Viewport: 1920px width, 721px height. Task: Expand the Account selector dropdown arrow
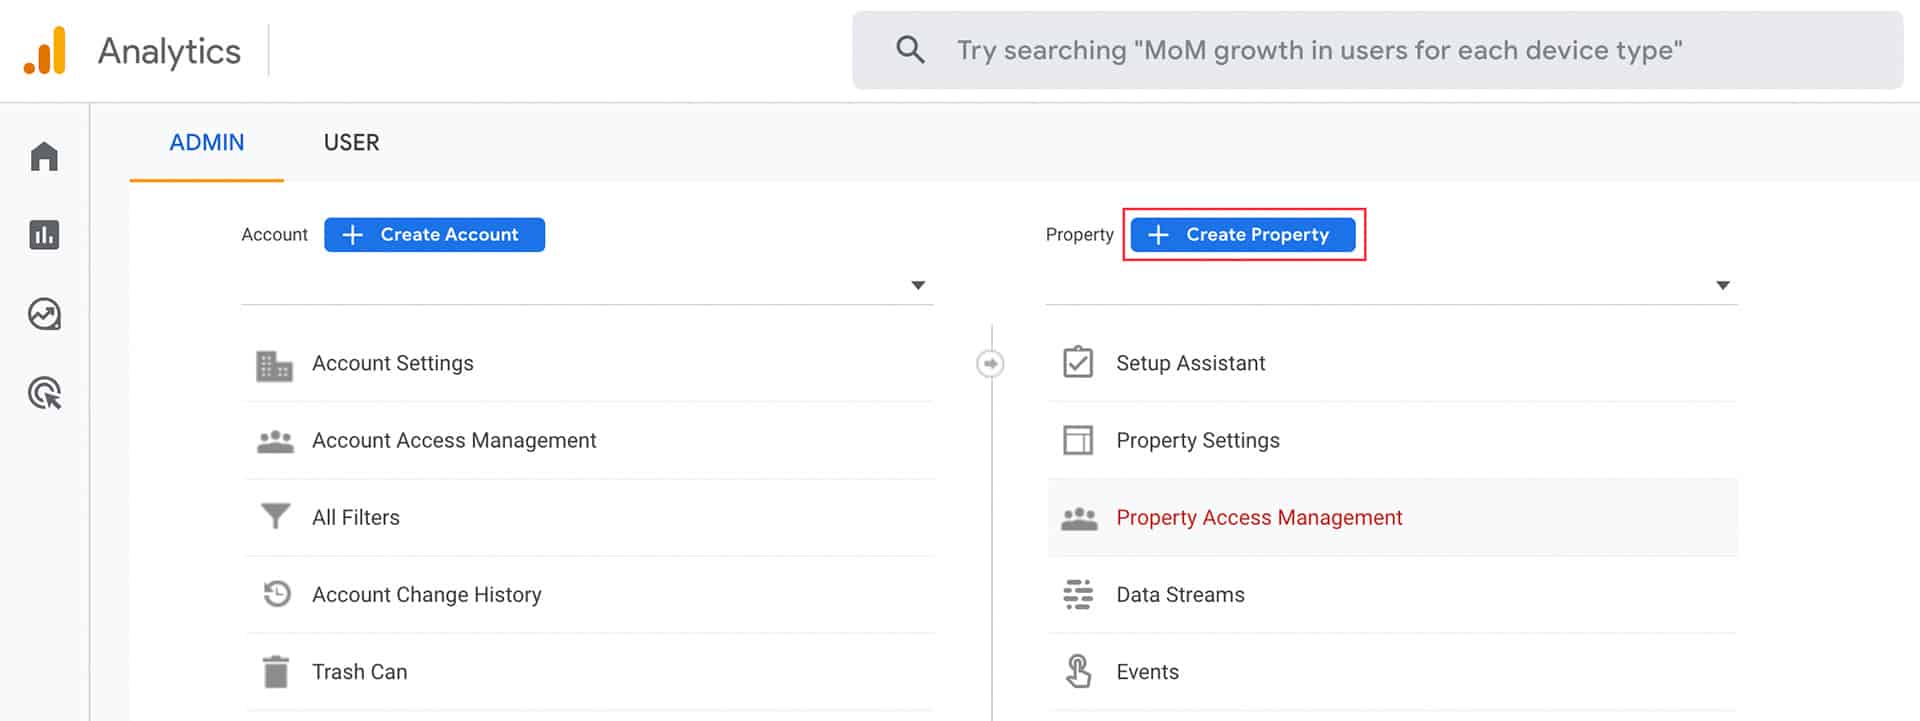click(x=918, y=286)
